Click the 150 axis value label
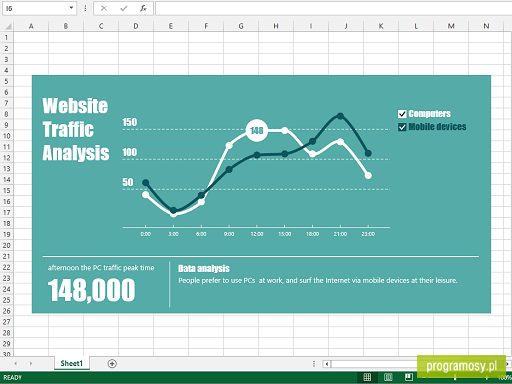 (129, 122)
